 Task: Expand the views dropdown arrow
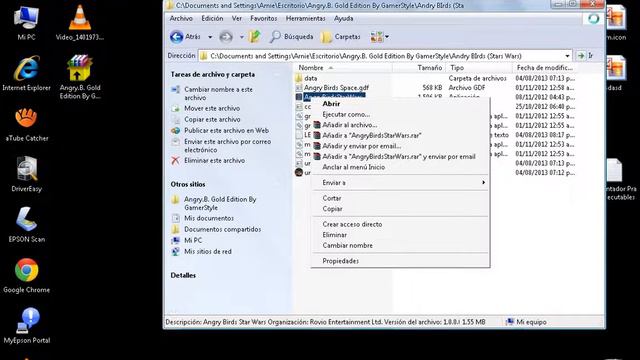387,37
